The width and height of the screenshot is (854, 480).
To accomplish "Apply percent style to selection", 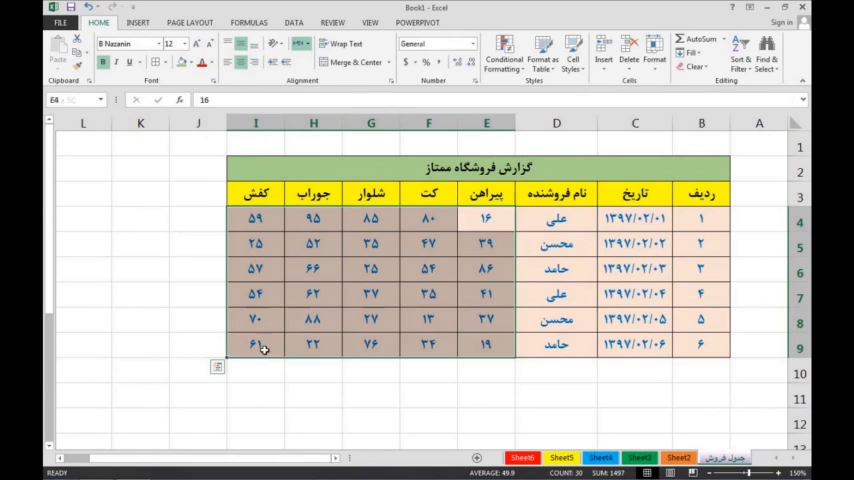I will click(x=426, y=62).
